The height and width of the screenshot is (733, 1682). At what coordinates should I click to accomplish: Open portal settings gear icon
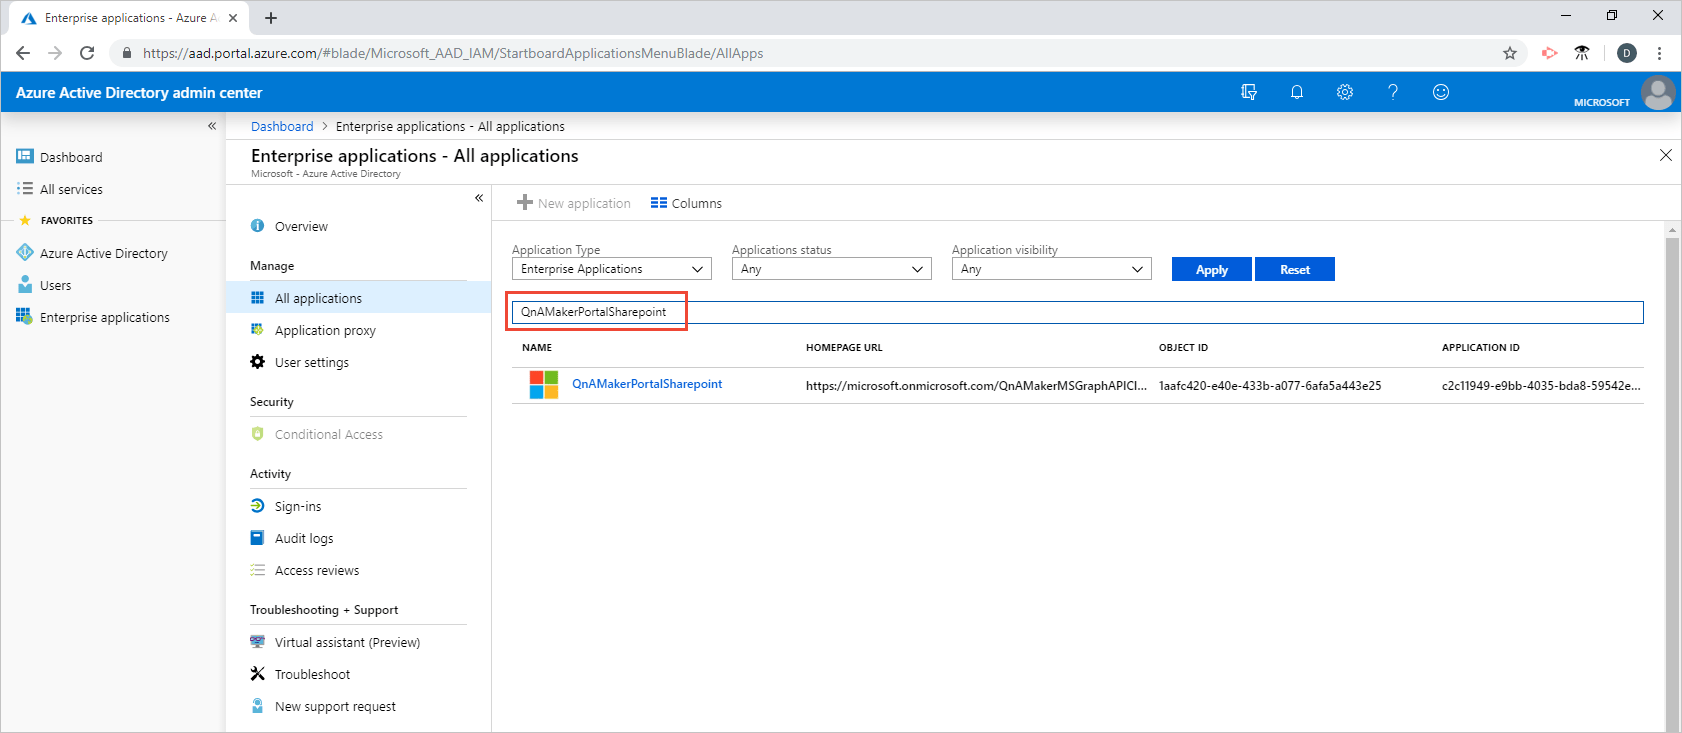click(x=1344, y=92)
